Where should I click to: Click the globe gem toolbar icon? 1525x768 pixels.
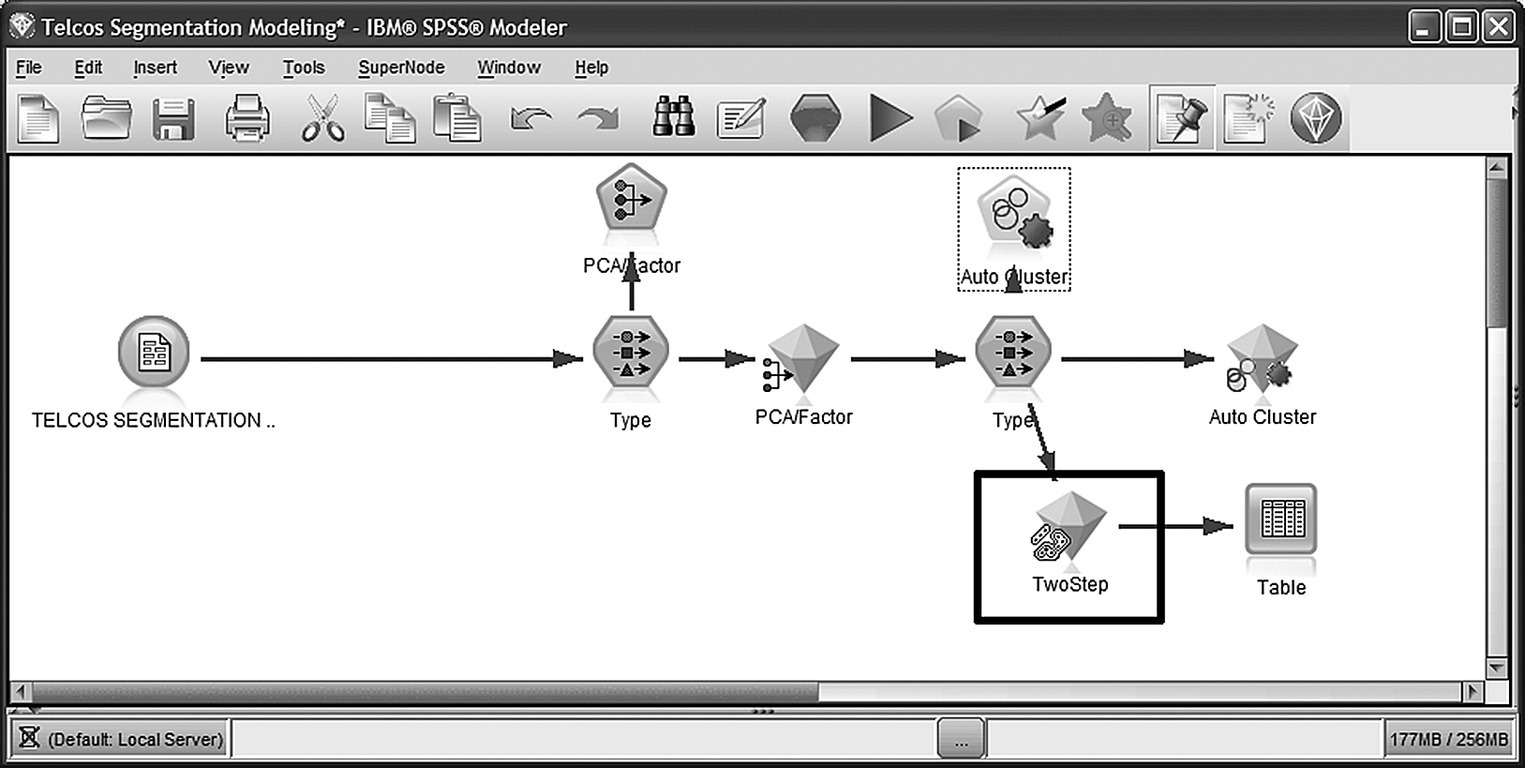pos(1315,119)
